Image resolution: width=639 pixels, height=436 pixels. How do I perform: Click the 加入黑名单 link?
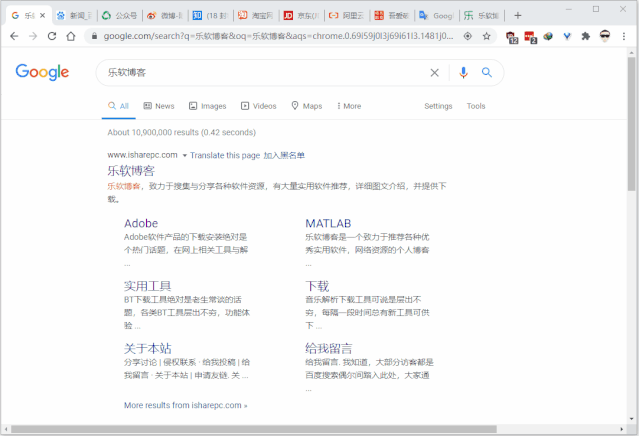click(284, 155)
